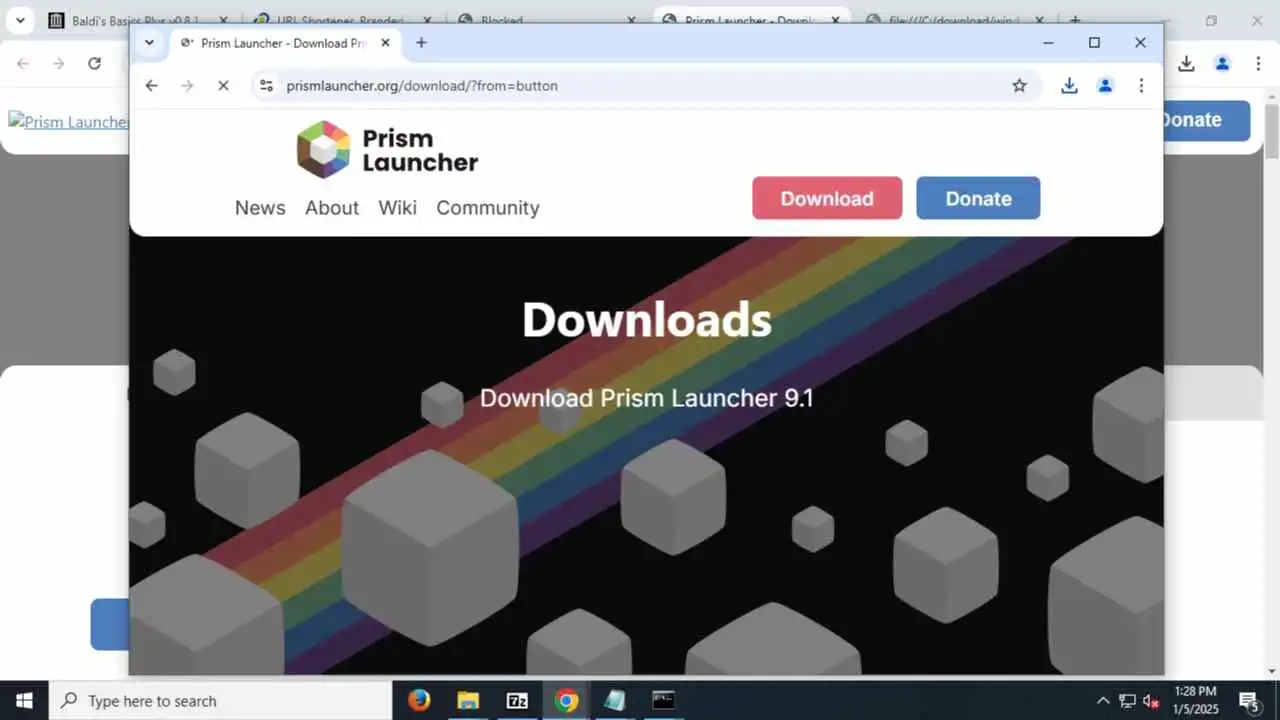
Task: View site information icon beside prismlauncher.org URL
Action: point(266,86)
